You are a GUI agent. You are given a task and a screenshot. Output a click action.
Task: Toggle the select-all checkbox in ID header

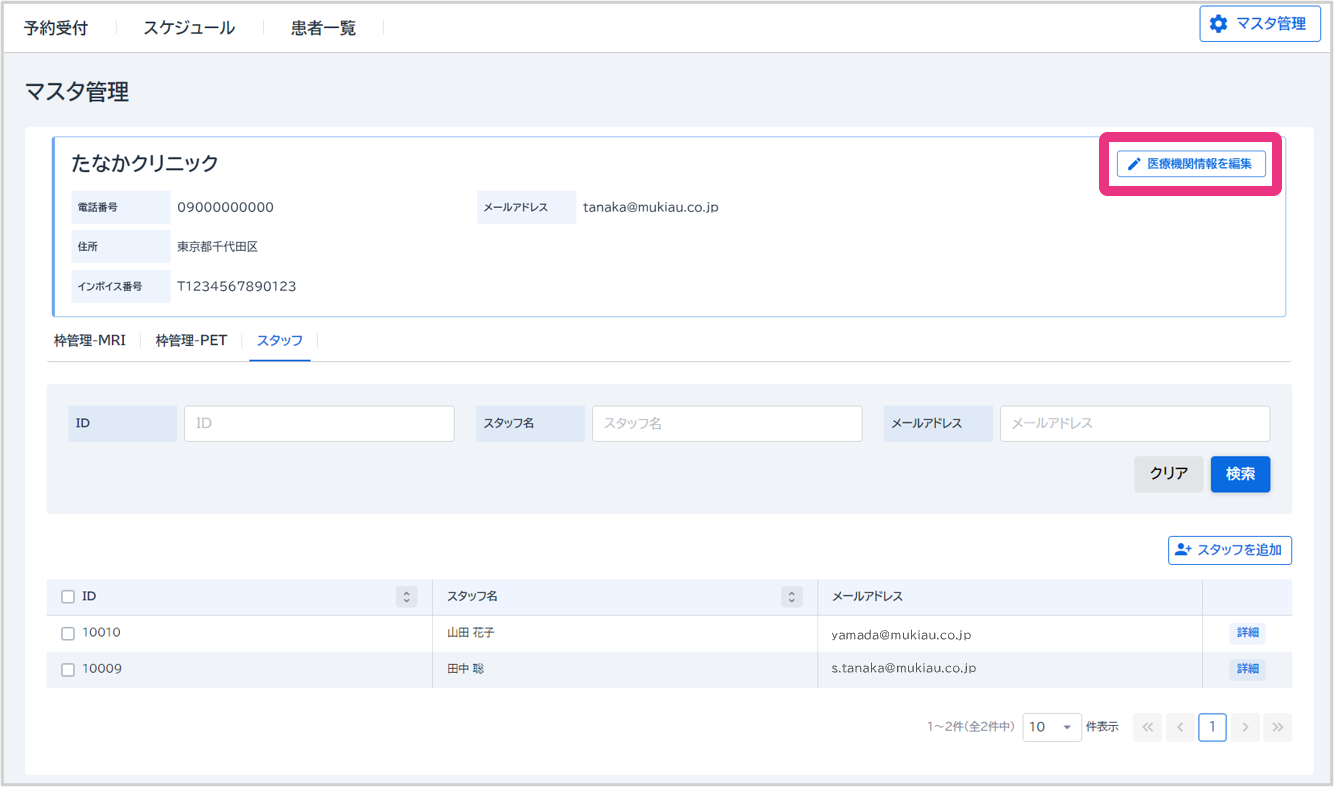coord(68,597)
